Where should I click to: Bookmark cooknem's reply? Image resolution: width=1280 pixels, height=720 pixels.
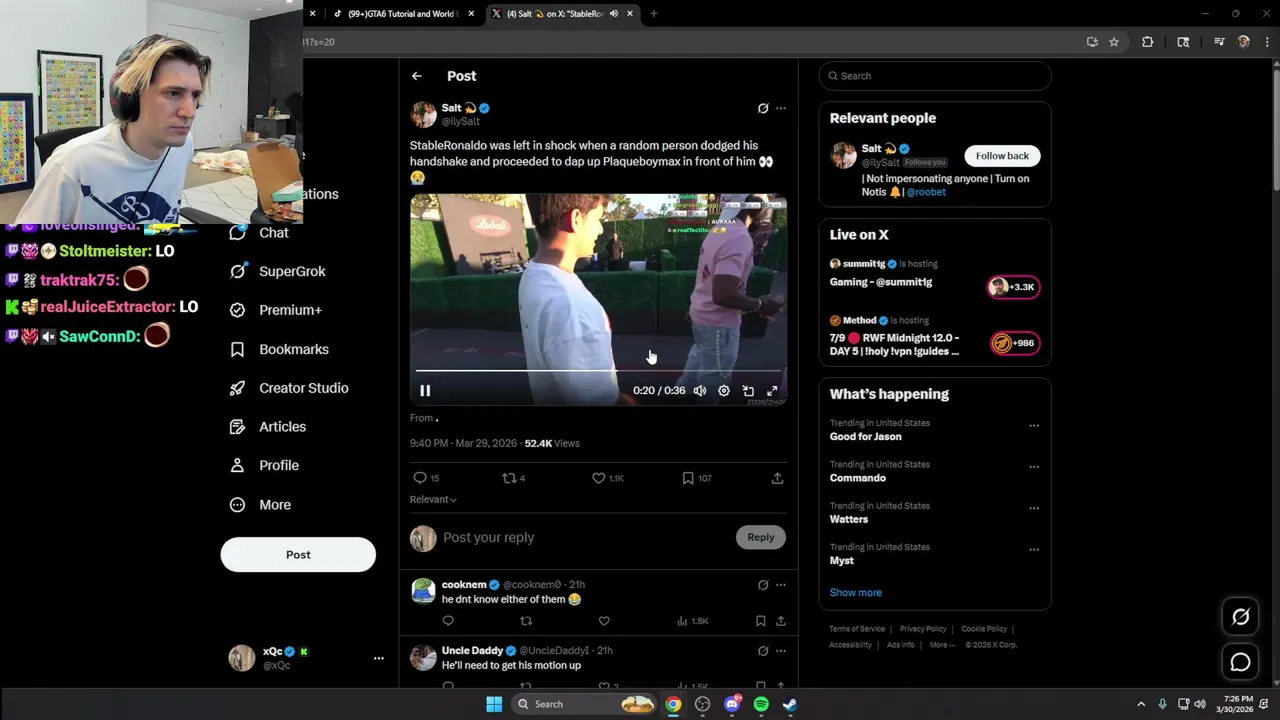[761, 621]
